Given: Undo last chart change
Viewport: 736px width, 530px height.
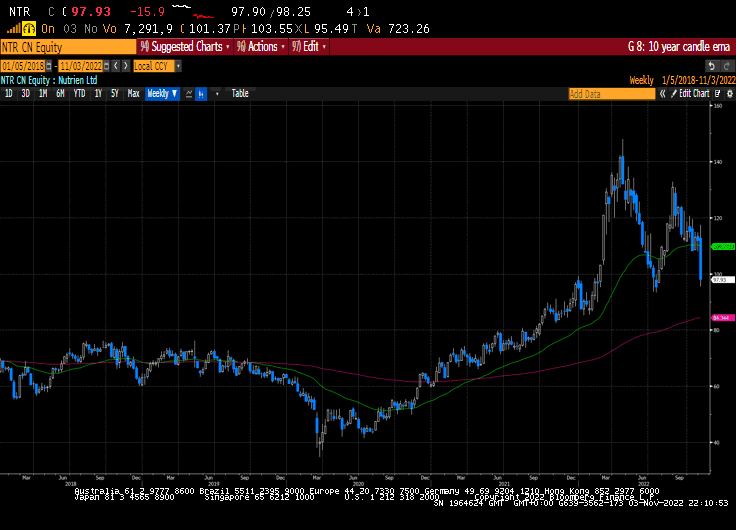Looking at the screenshot, I should [x=712, y=66].
